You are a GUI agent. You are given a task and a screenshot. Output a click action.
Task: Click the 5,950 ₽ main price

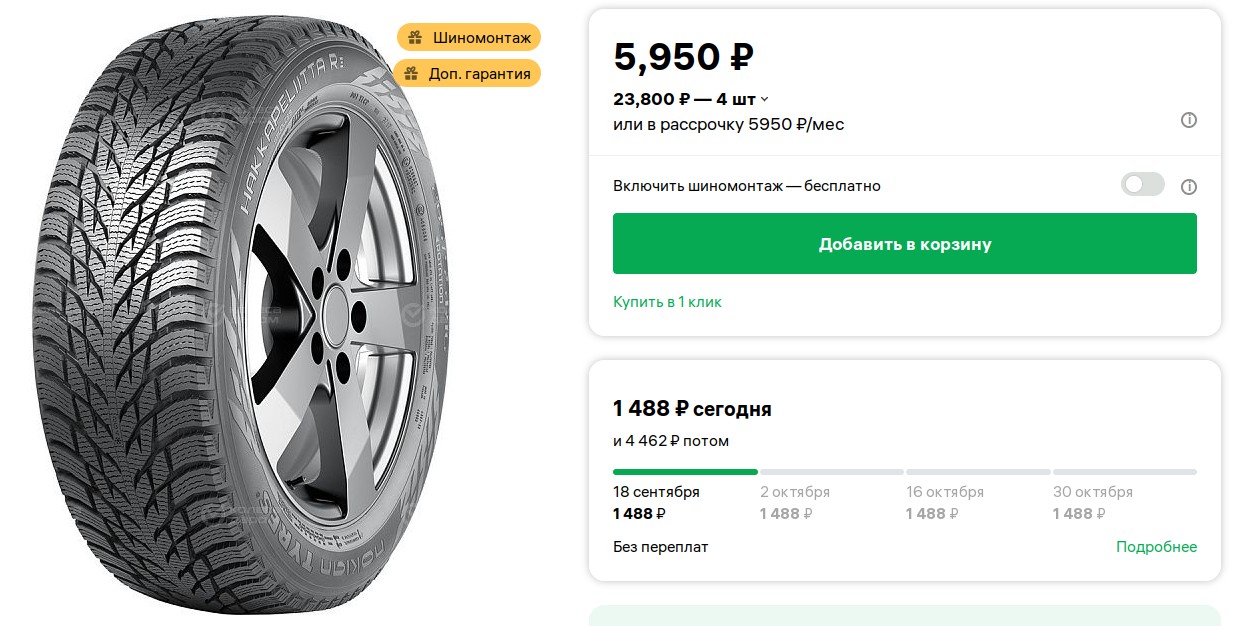point(683,57)
